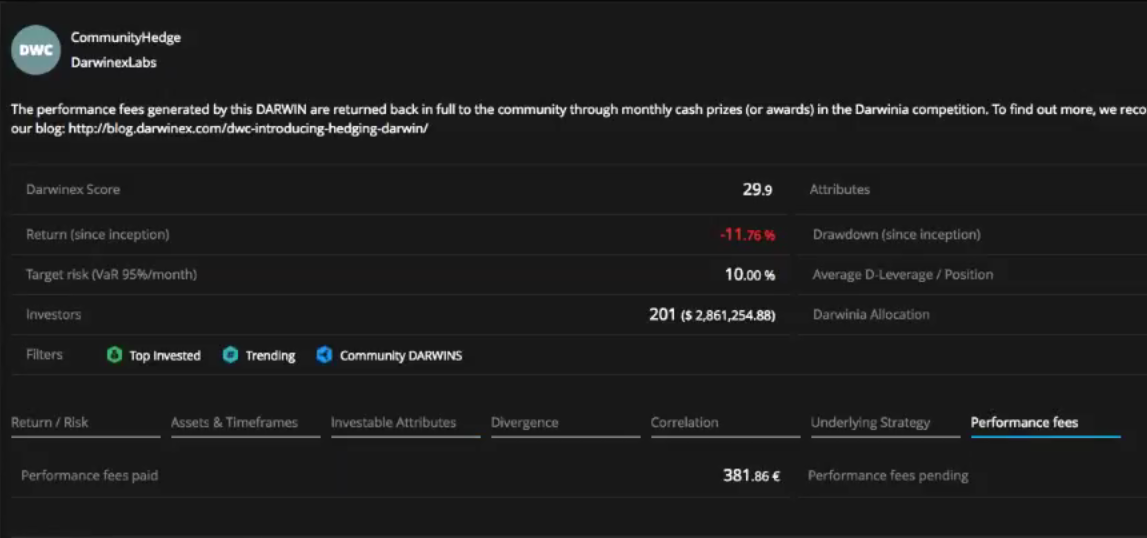Click the teal Trending filter icon
1147x538 pixels.
coord(230,356)
